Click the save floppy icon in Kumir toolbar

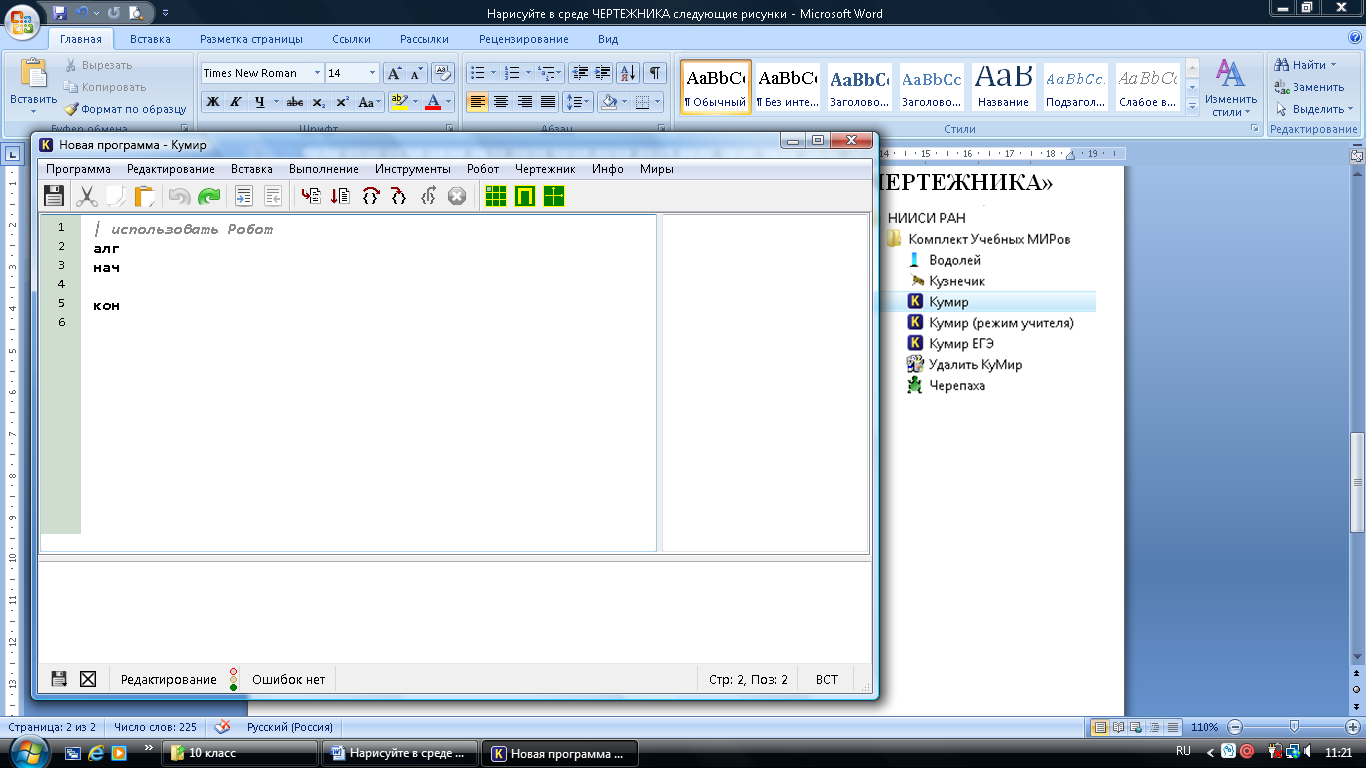[54, 196]
